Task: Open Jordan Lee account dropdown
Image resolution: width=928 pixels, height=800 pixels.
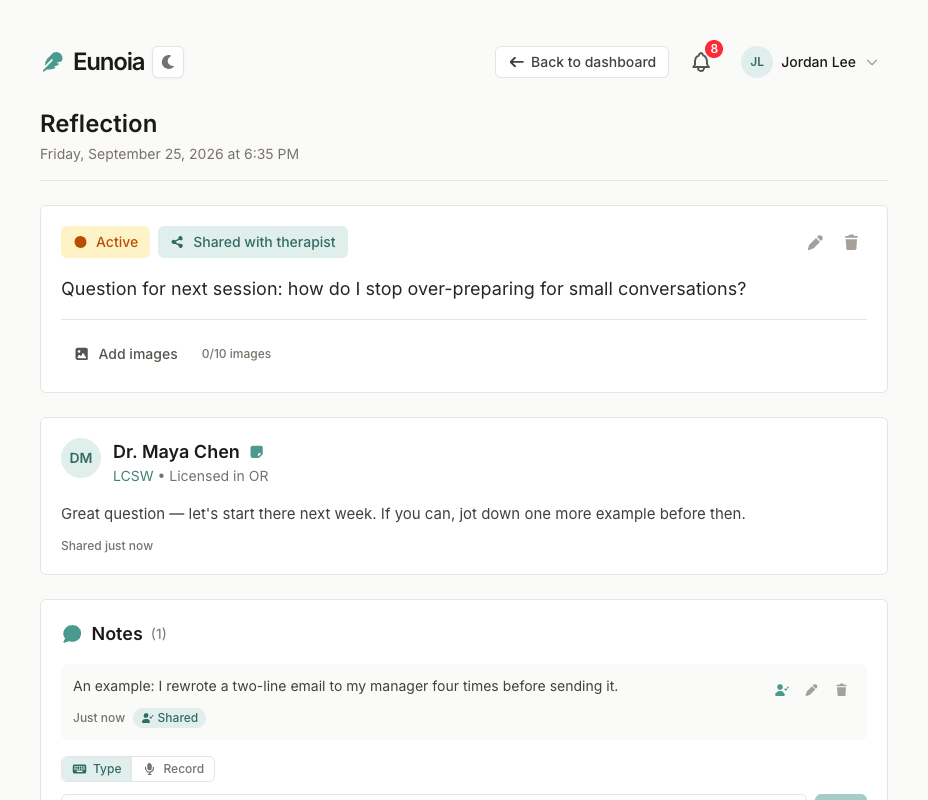Action: pos(809,62)
